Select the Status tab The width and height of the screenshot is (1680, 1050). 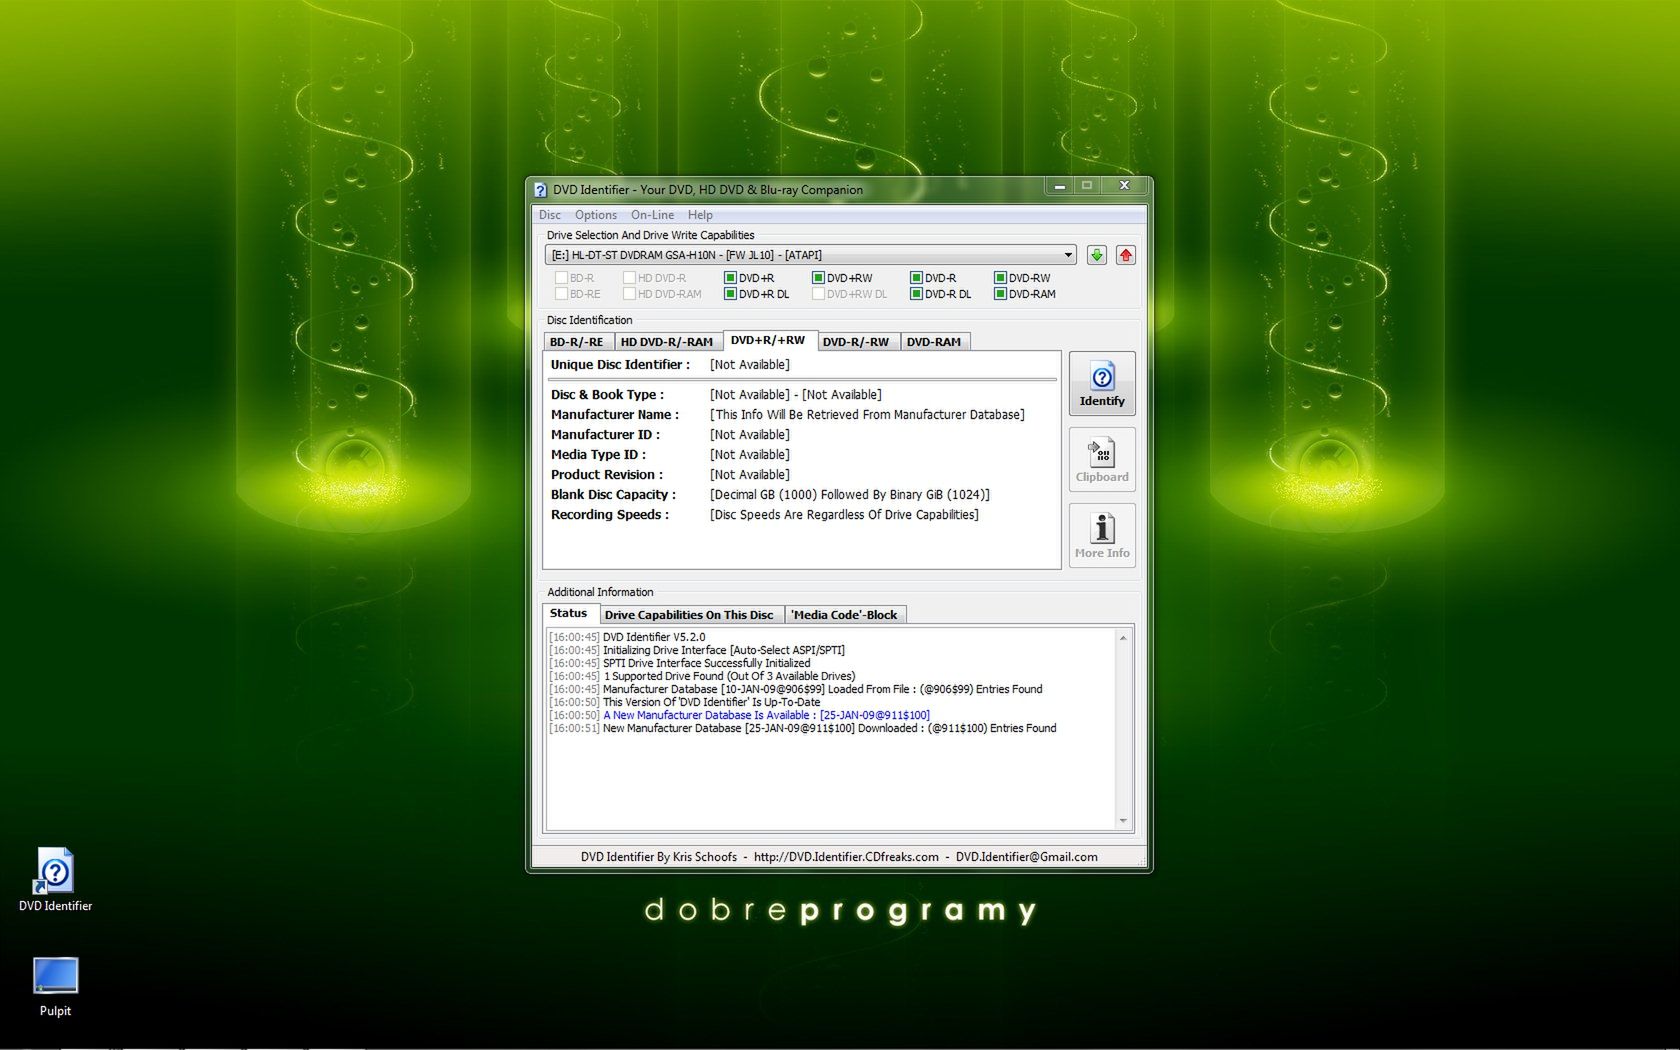569,613
